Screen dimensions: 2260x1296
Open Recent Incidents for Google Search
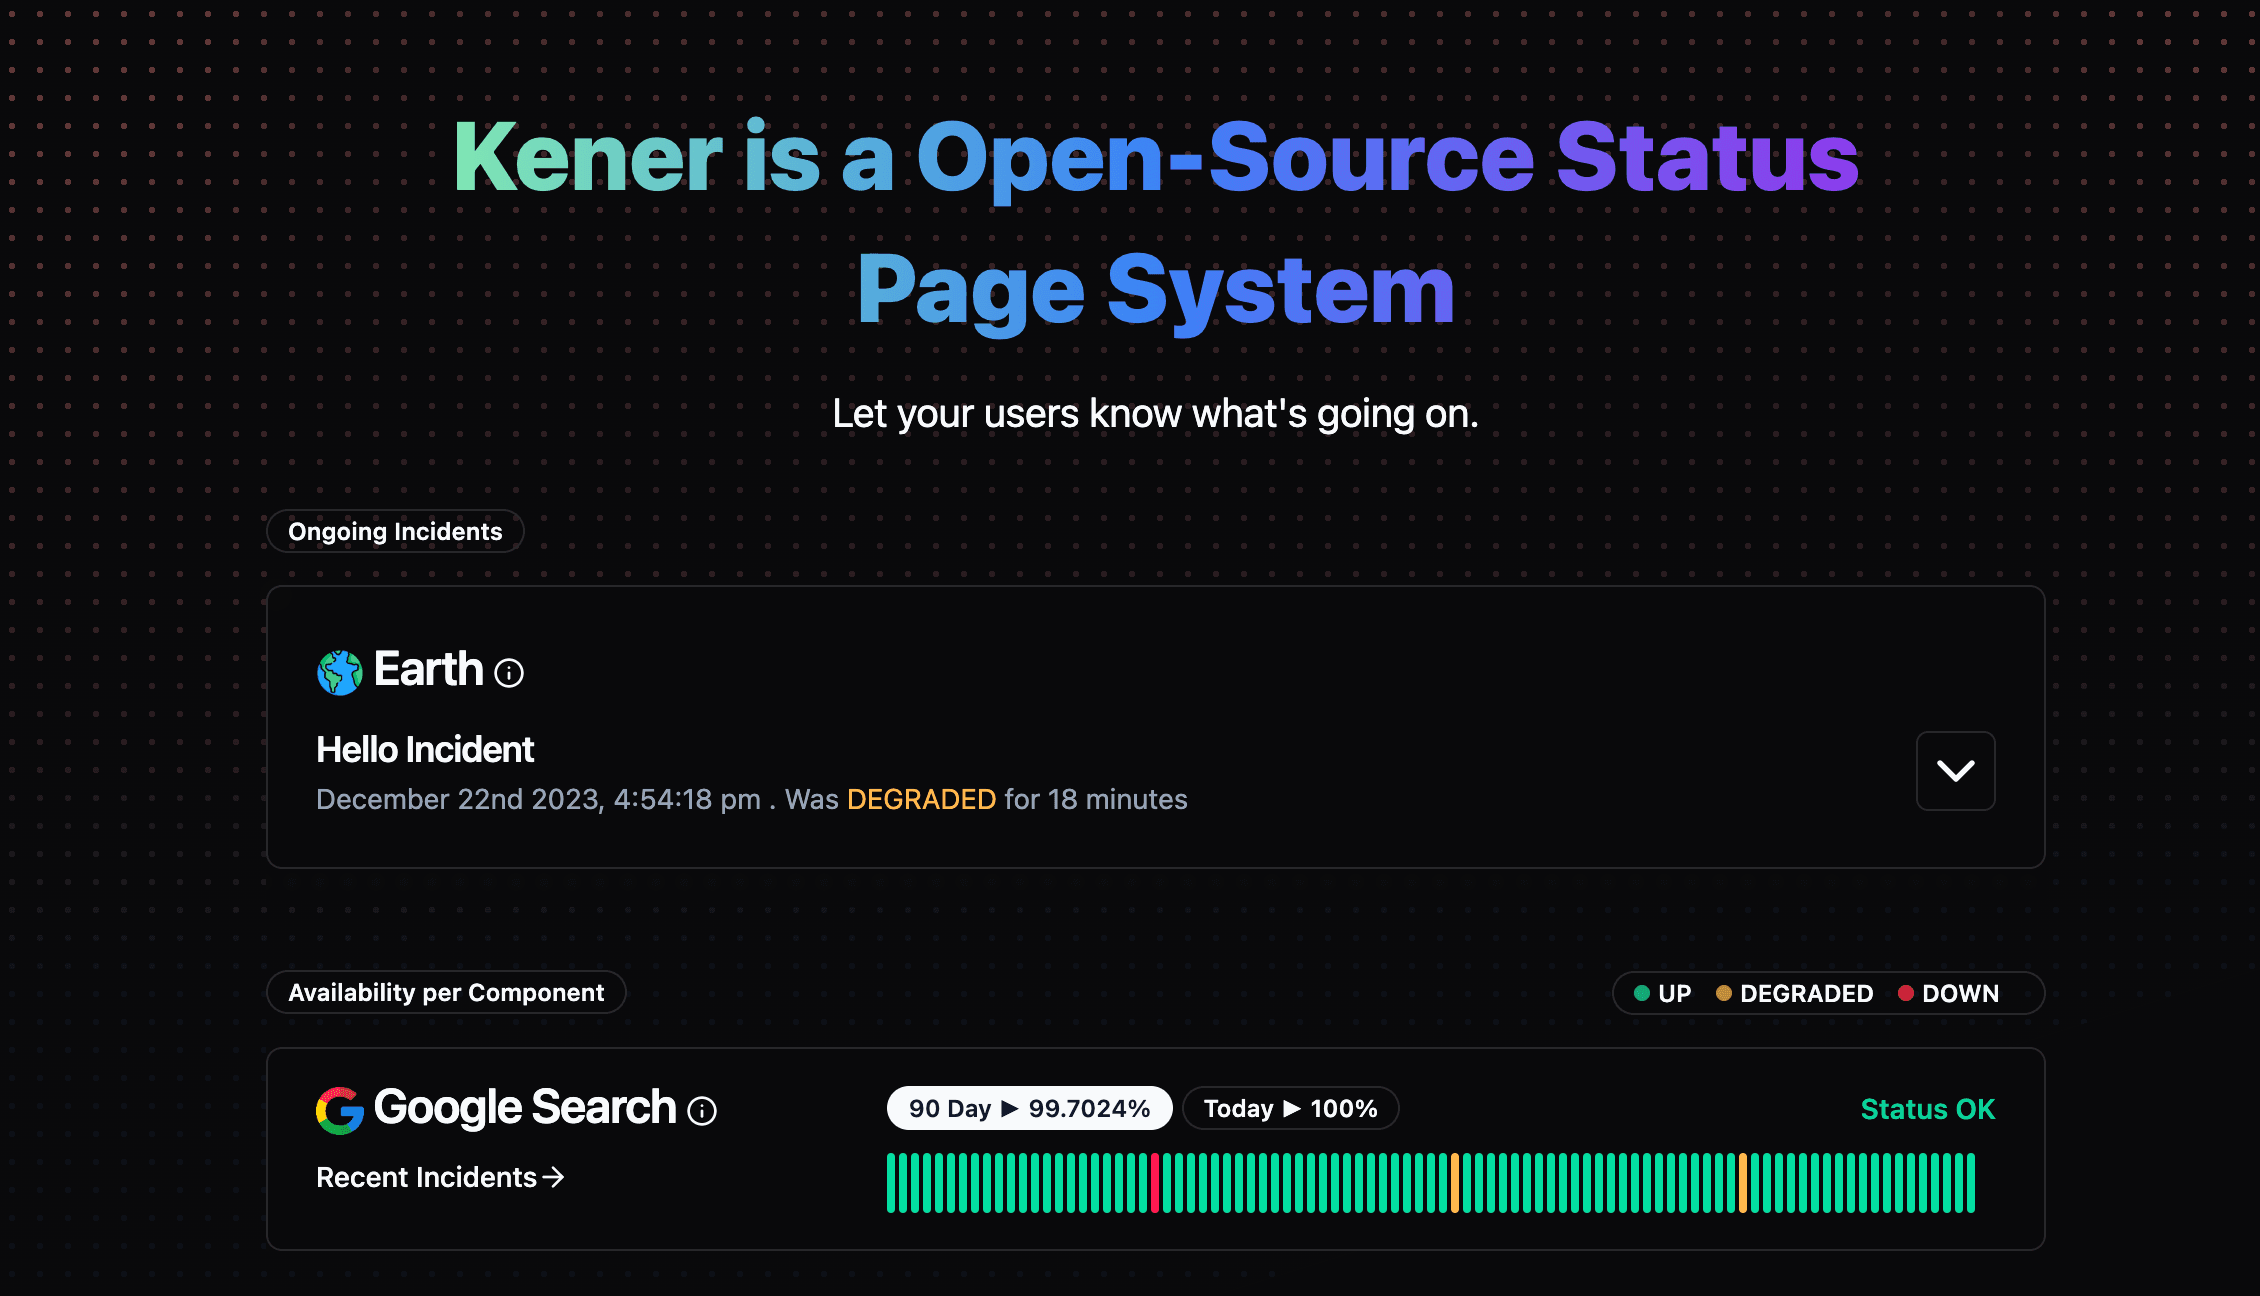click(426, 1177)
